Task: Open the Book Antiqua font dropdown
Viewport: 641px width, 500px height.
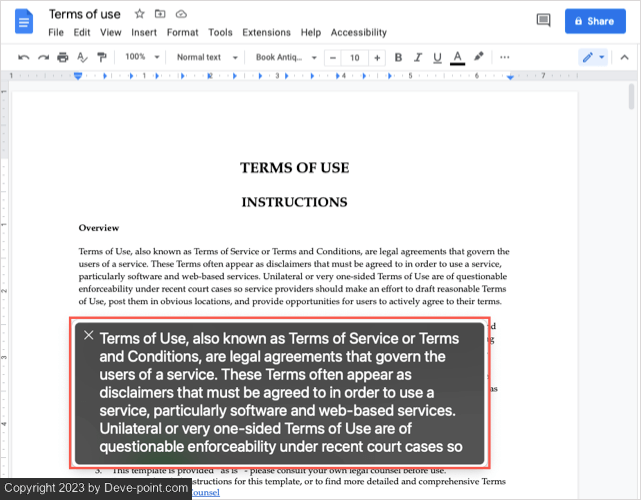Action: [x=286, y=58]
